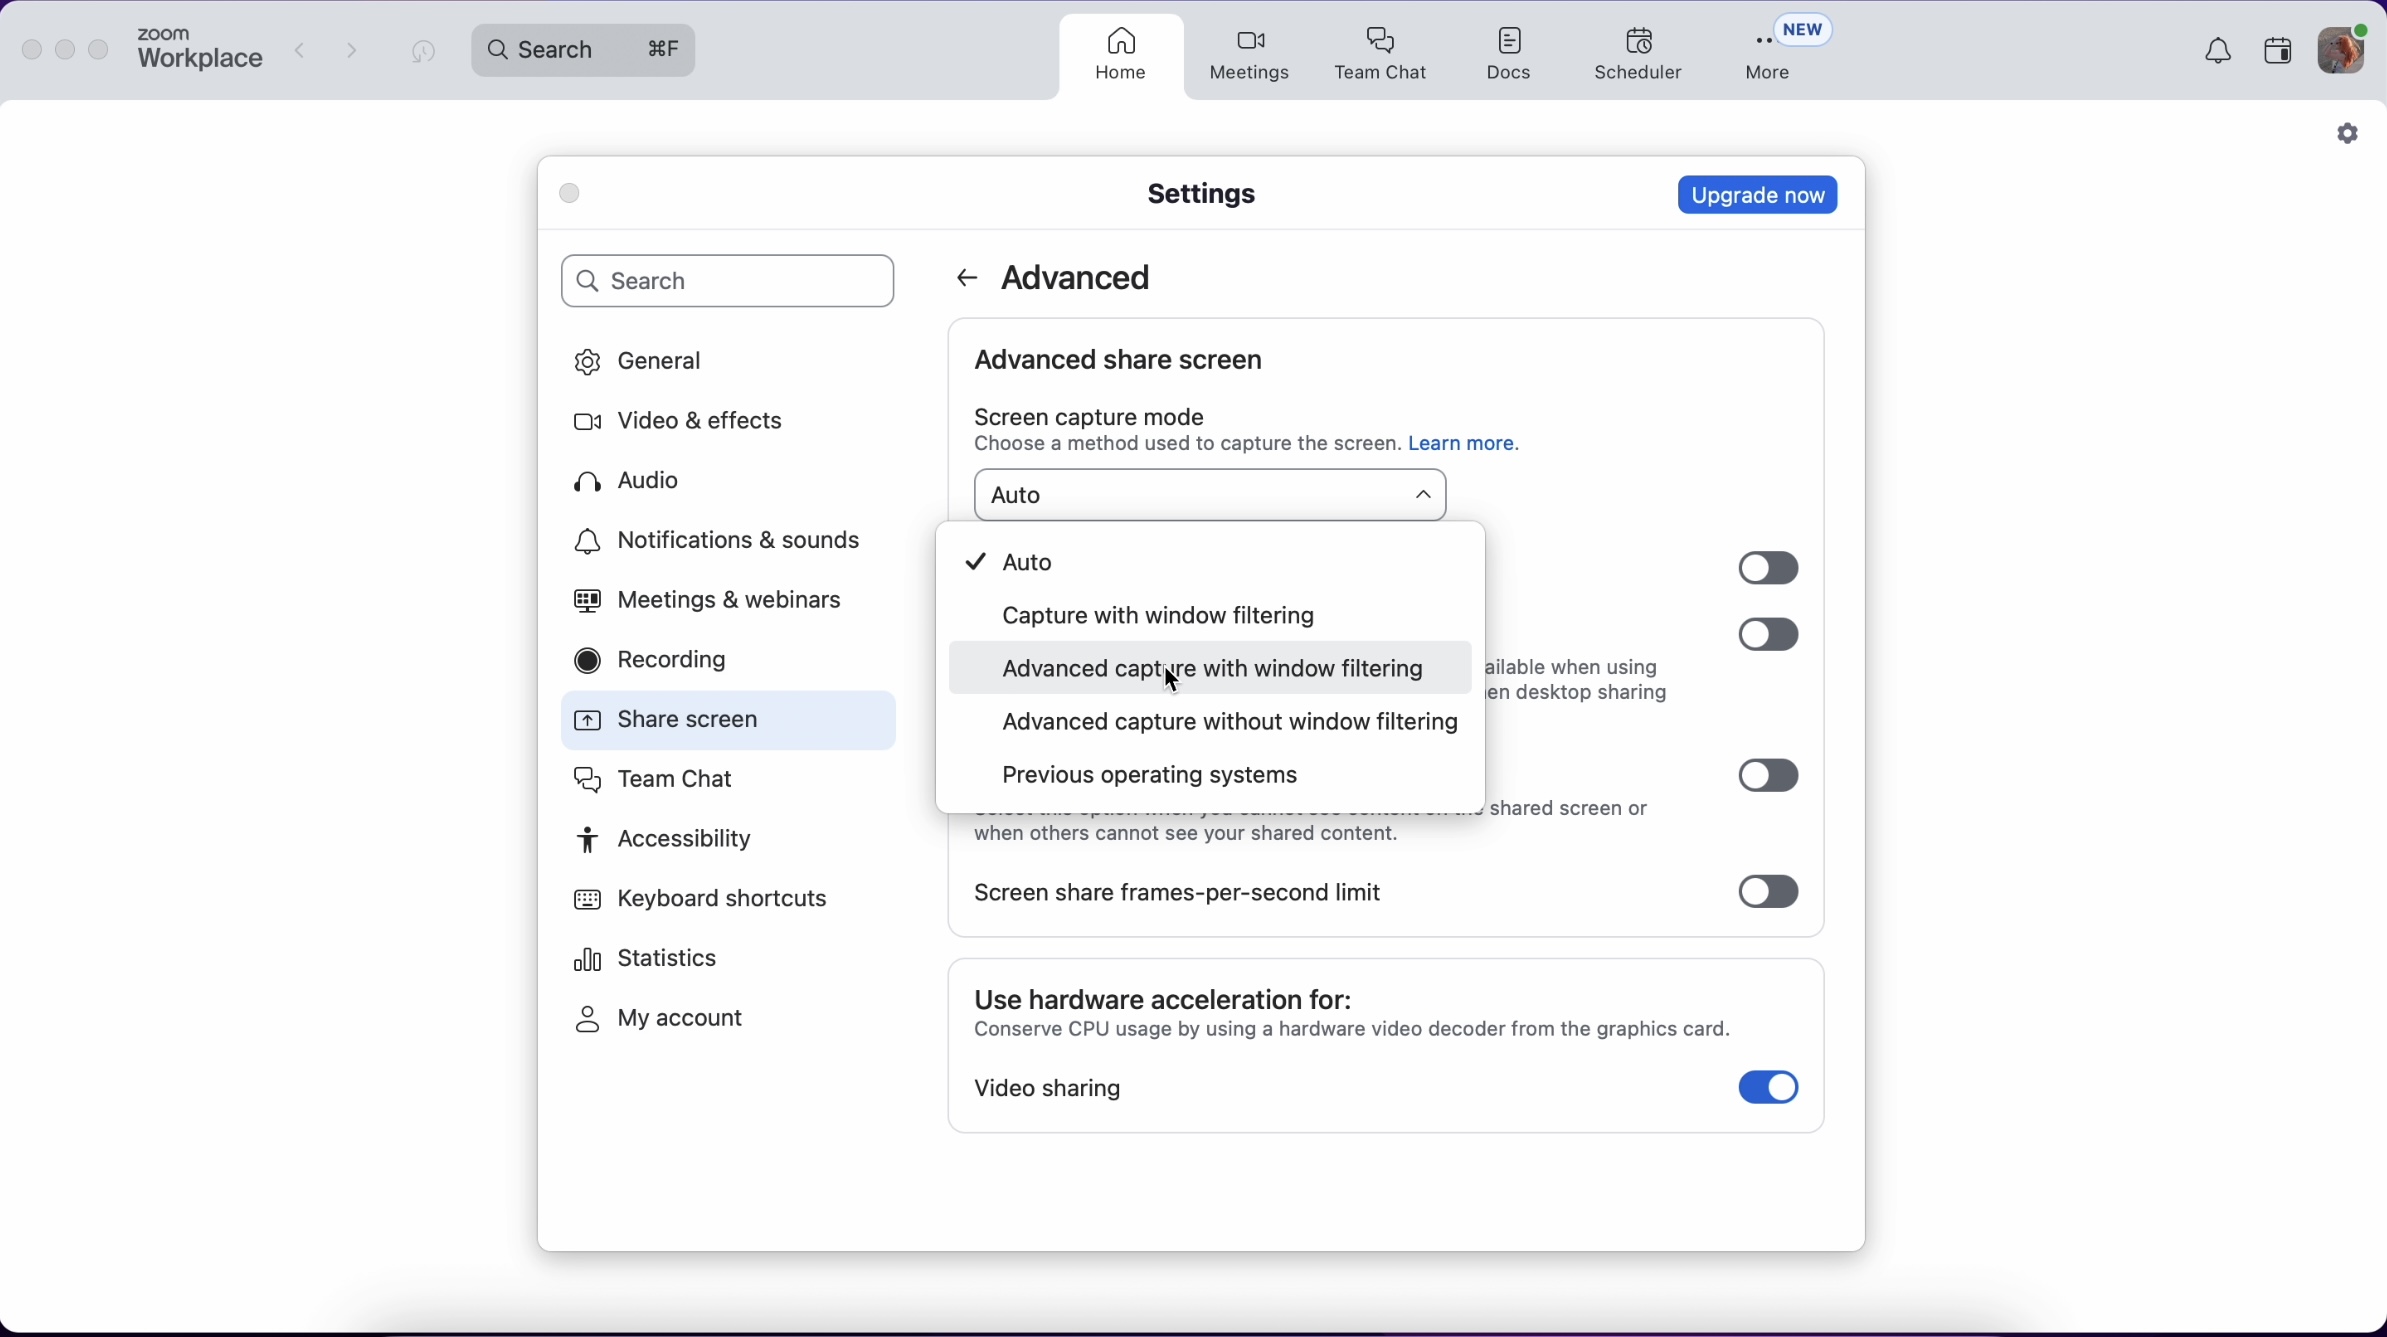
Task: Click the user profile avatar
Action: (x=2343, y=50)
